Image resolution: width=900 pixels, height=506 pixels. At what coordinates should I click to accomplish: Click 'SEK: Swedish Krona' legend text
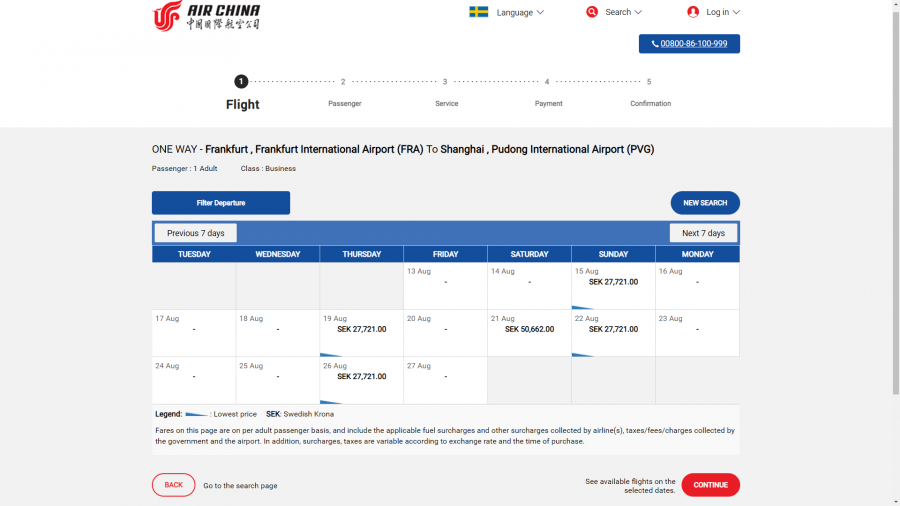pos(300,414)
